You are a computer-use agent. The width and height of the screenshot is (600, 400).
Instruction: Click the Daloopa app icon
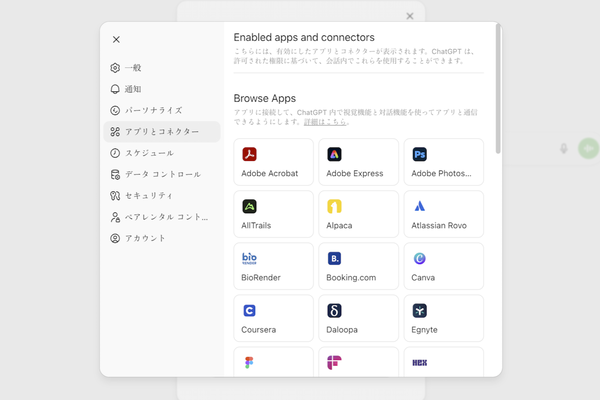pyautogui.click(x=334, y=310)
